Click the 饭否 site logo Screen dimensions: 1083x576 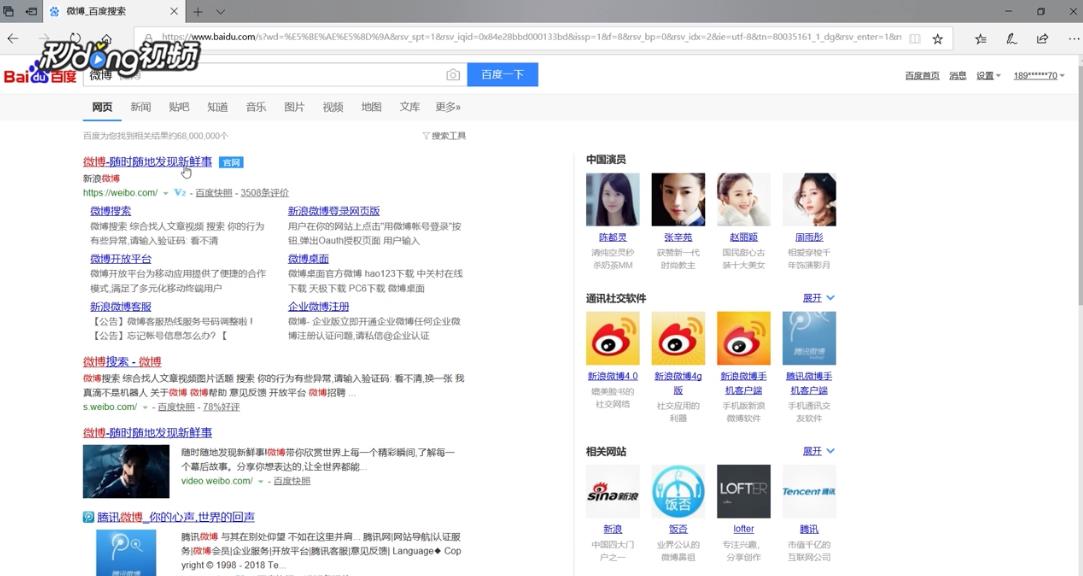(678, 492)
